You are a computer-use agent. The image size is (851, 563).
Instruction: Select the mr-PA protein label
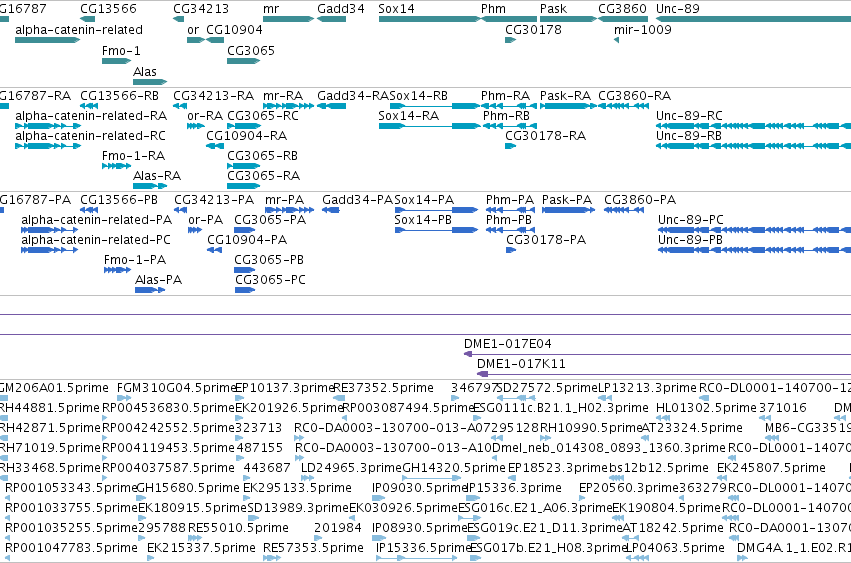(x=284, y=200)
